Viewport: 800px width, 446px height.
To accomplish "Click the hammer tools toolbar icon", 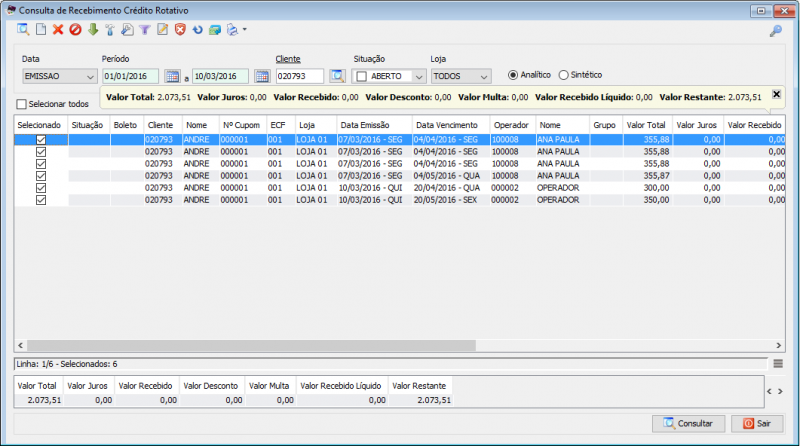I will point(110,30).
